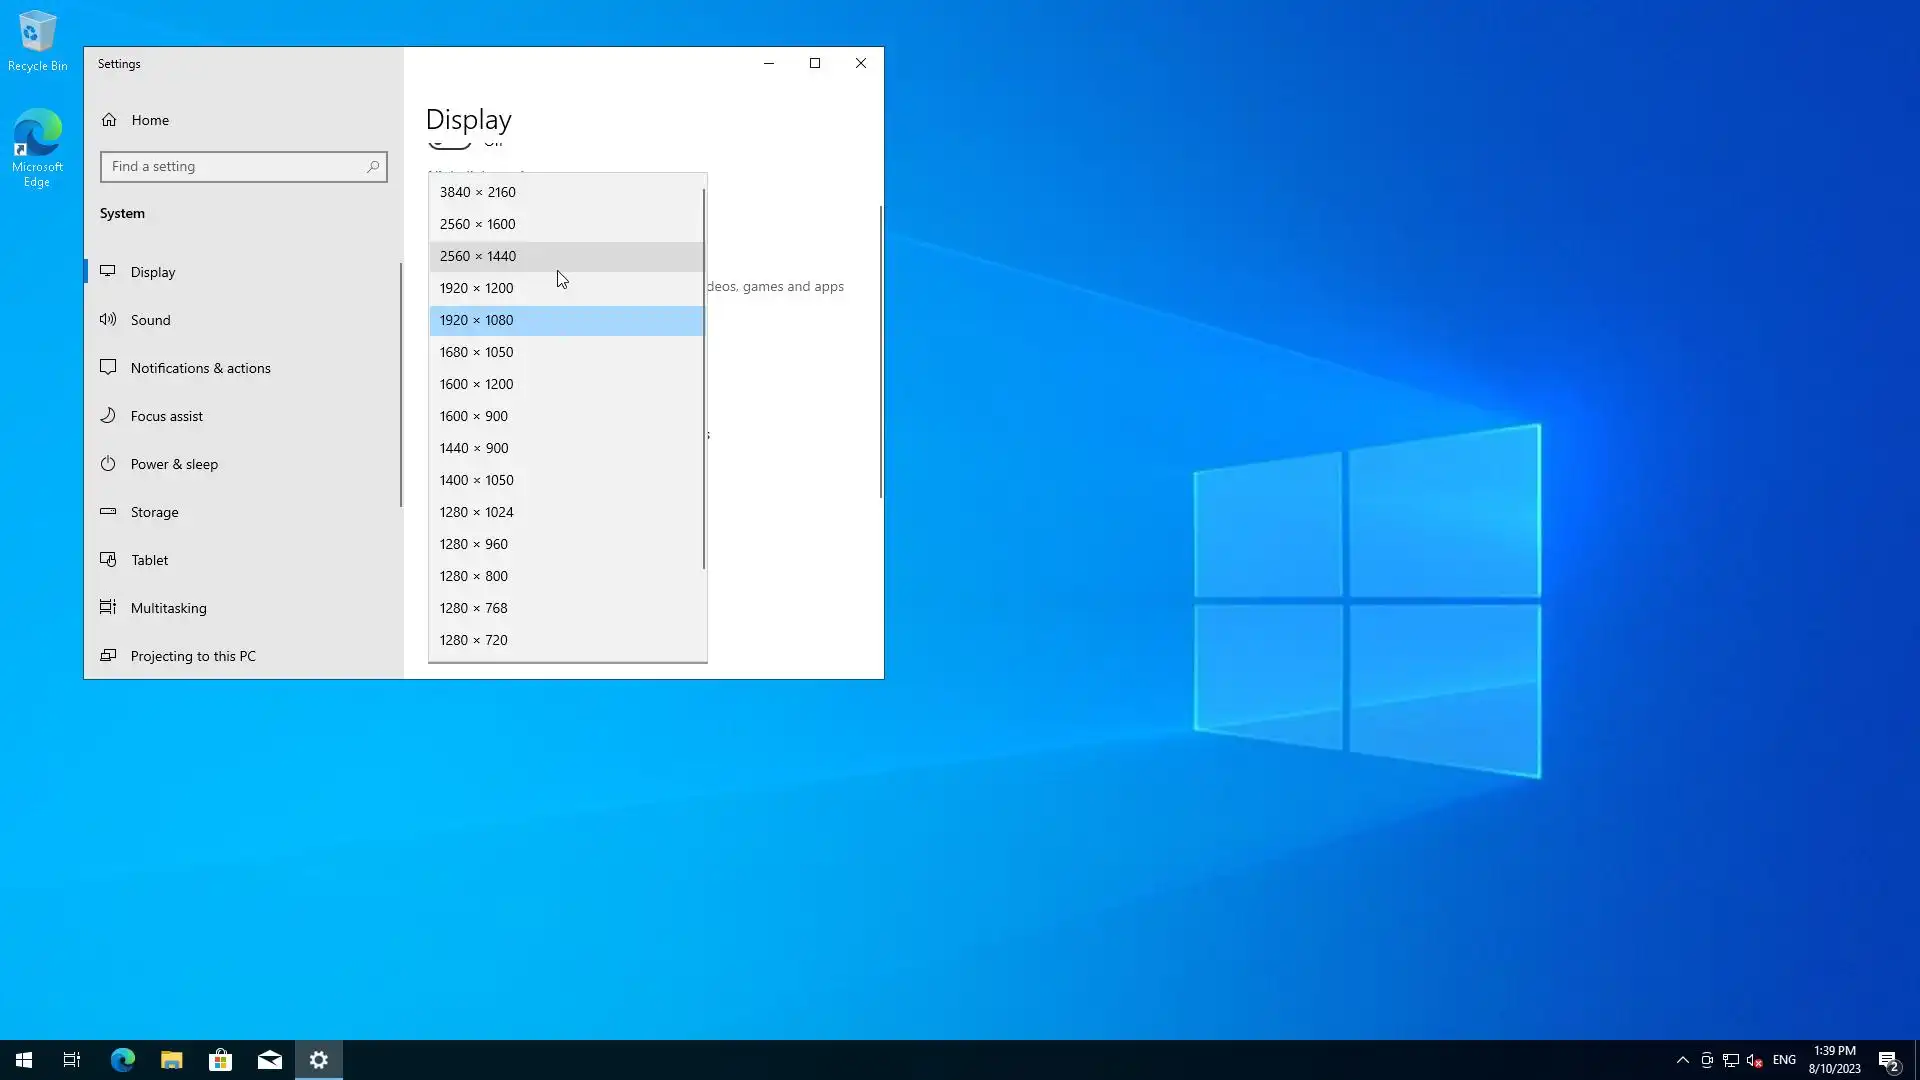Open Notification center in system tray
The width and height of the screenshot is (1920, 1080).
click(x=1888, y=1060)
